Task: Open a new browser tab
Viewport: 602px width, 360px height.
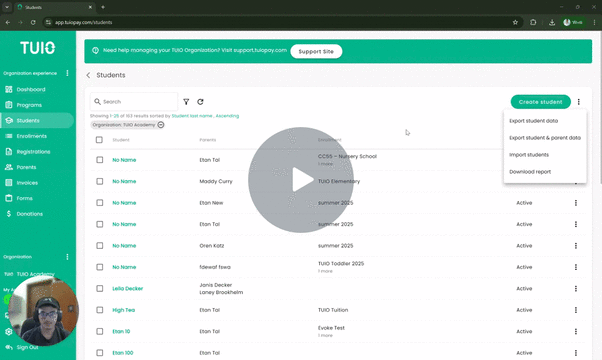Action: point(103,7)
